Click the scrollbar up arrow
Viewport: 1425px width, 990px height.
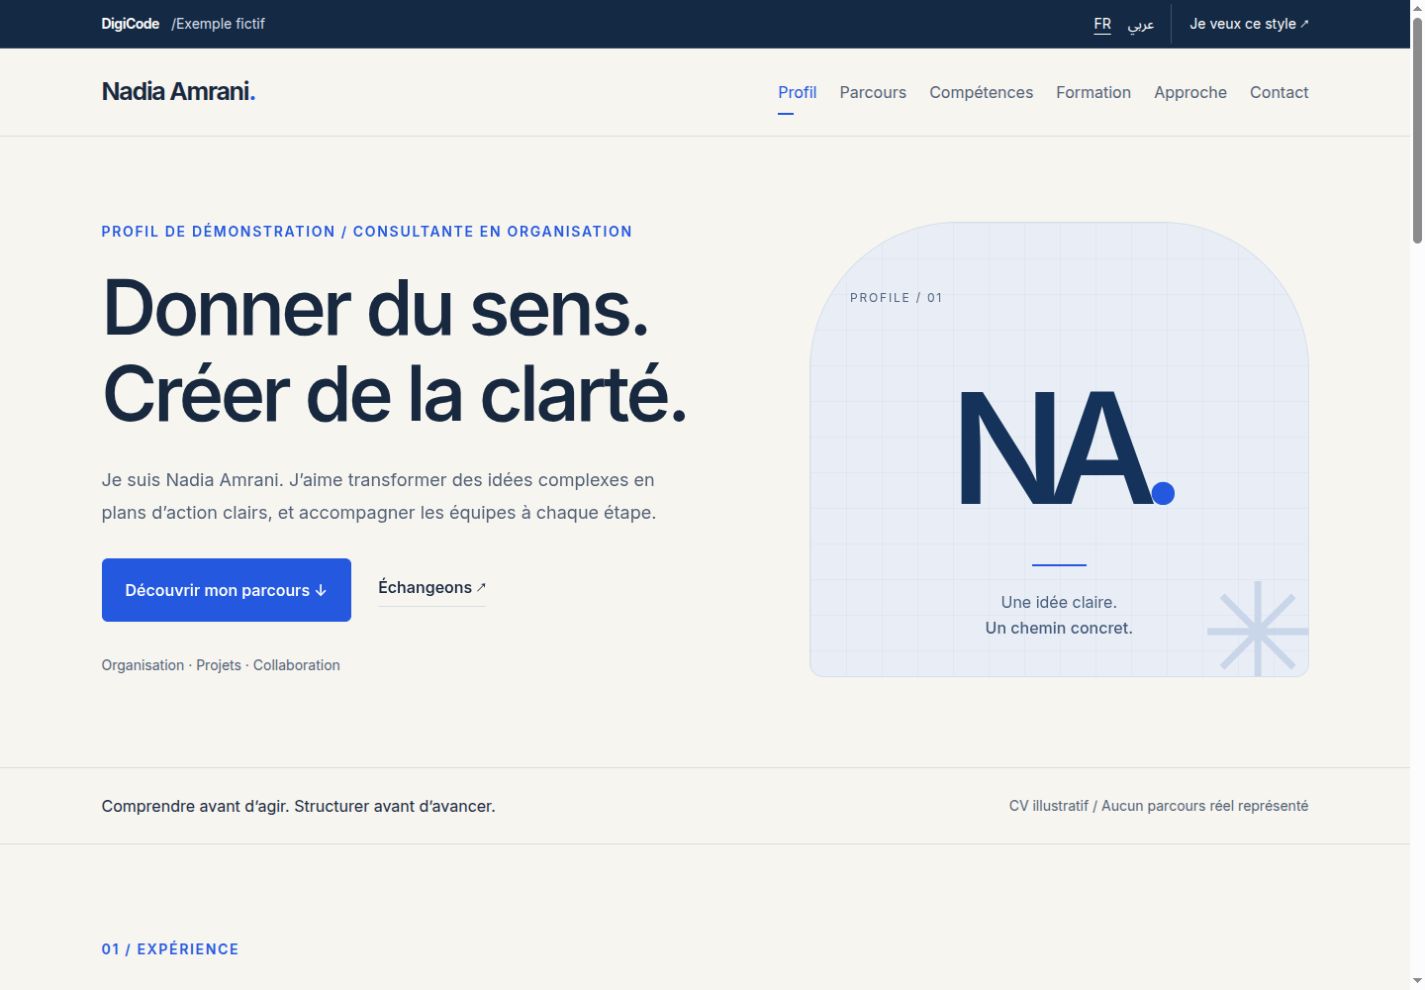[x=1417, y=8]
